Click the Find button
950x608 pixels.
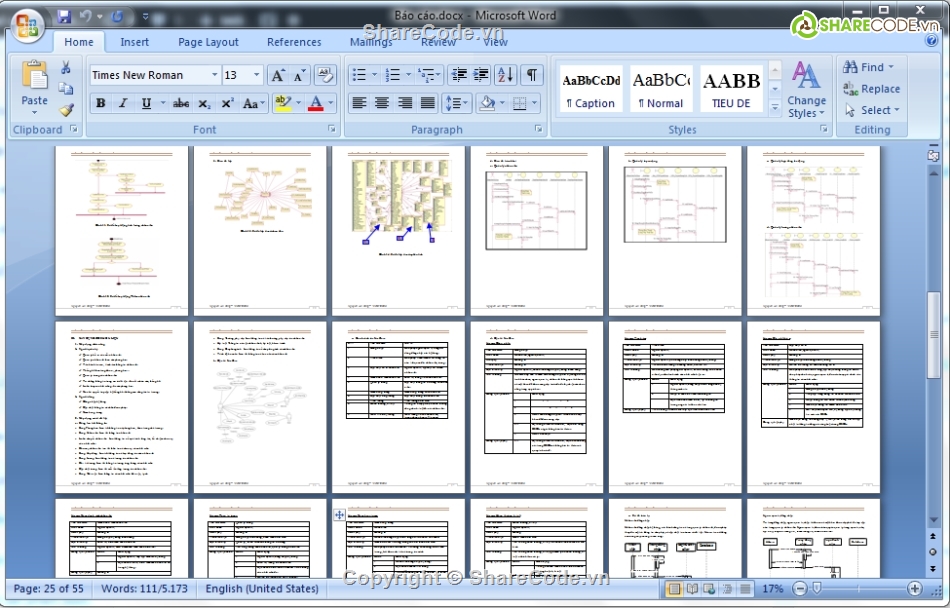(x=868, y=67)
